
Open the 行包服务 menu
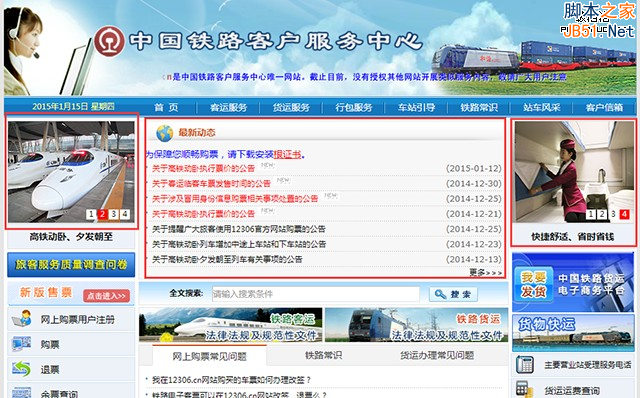point(354,107)
